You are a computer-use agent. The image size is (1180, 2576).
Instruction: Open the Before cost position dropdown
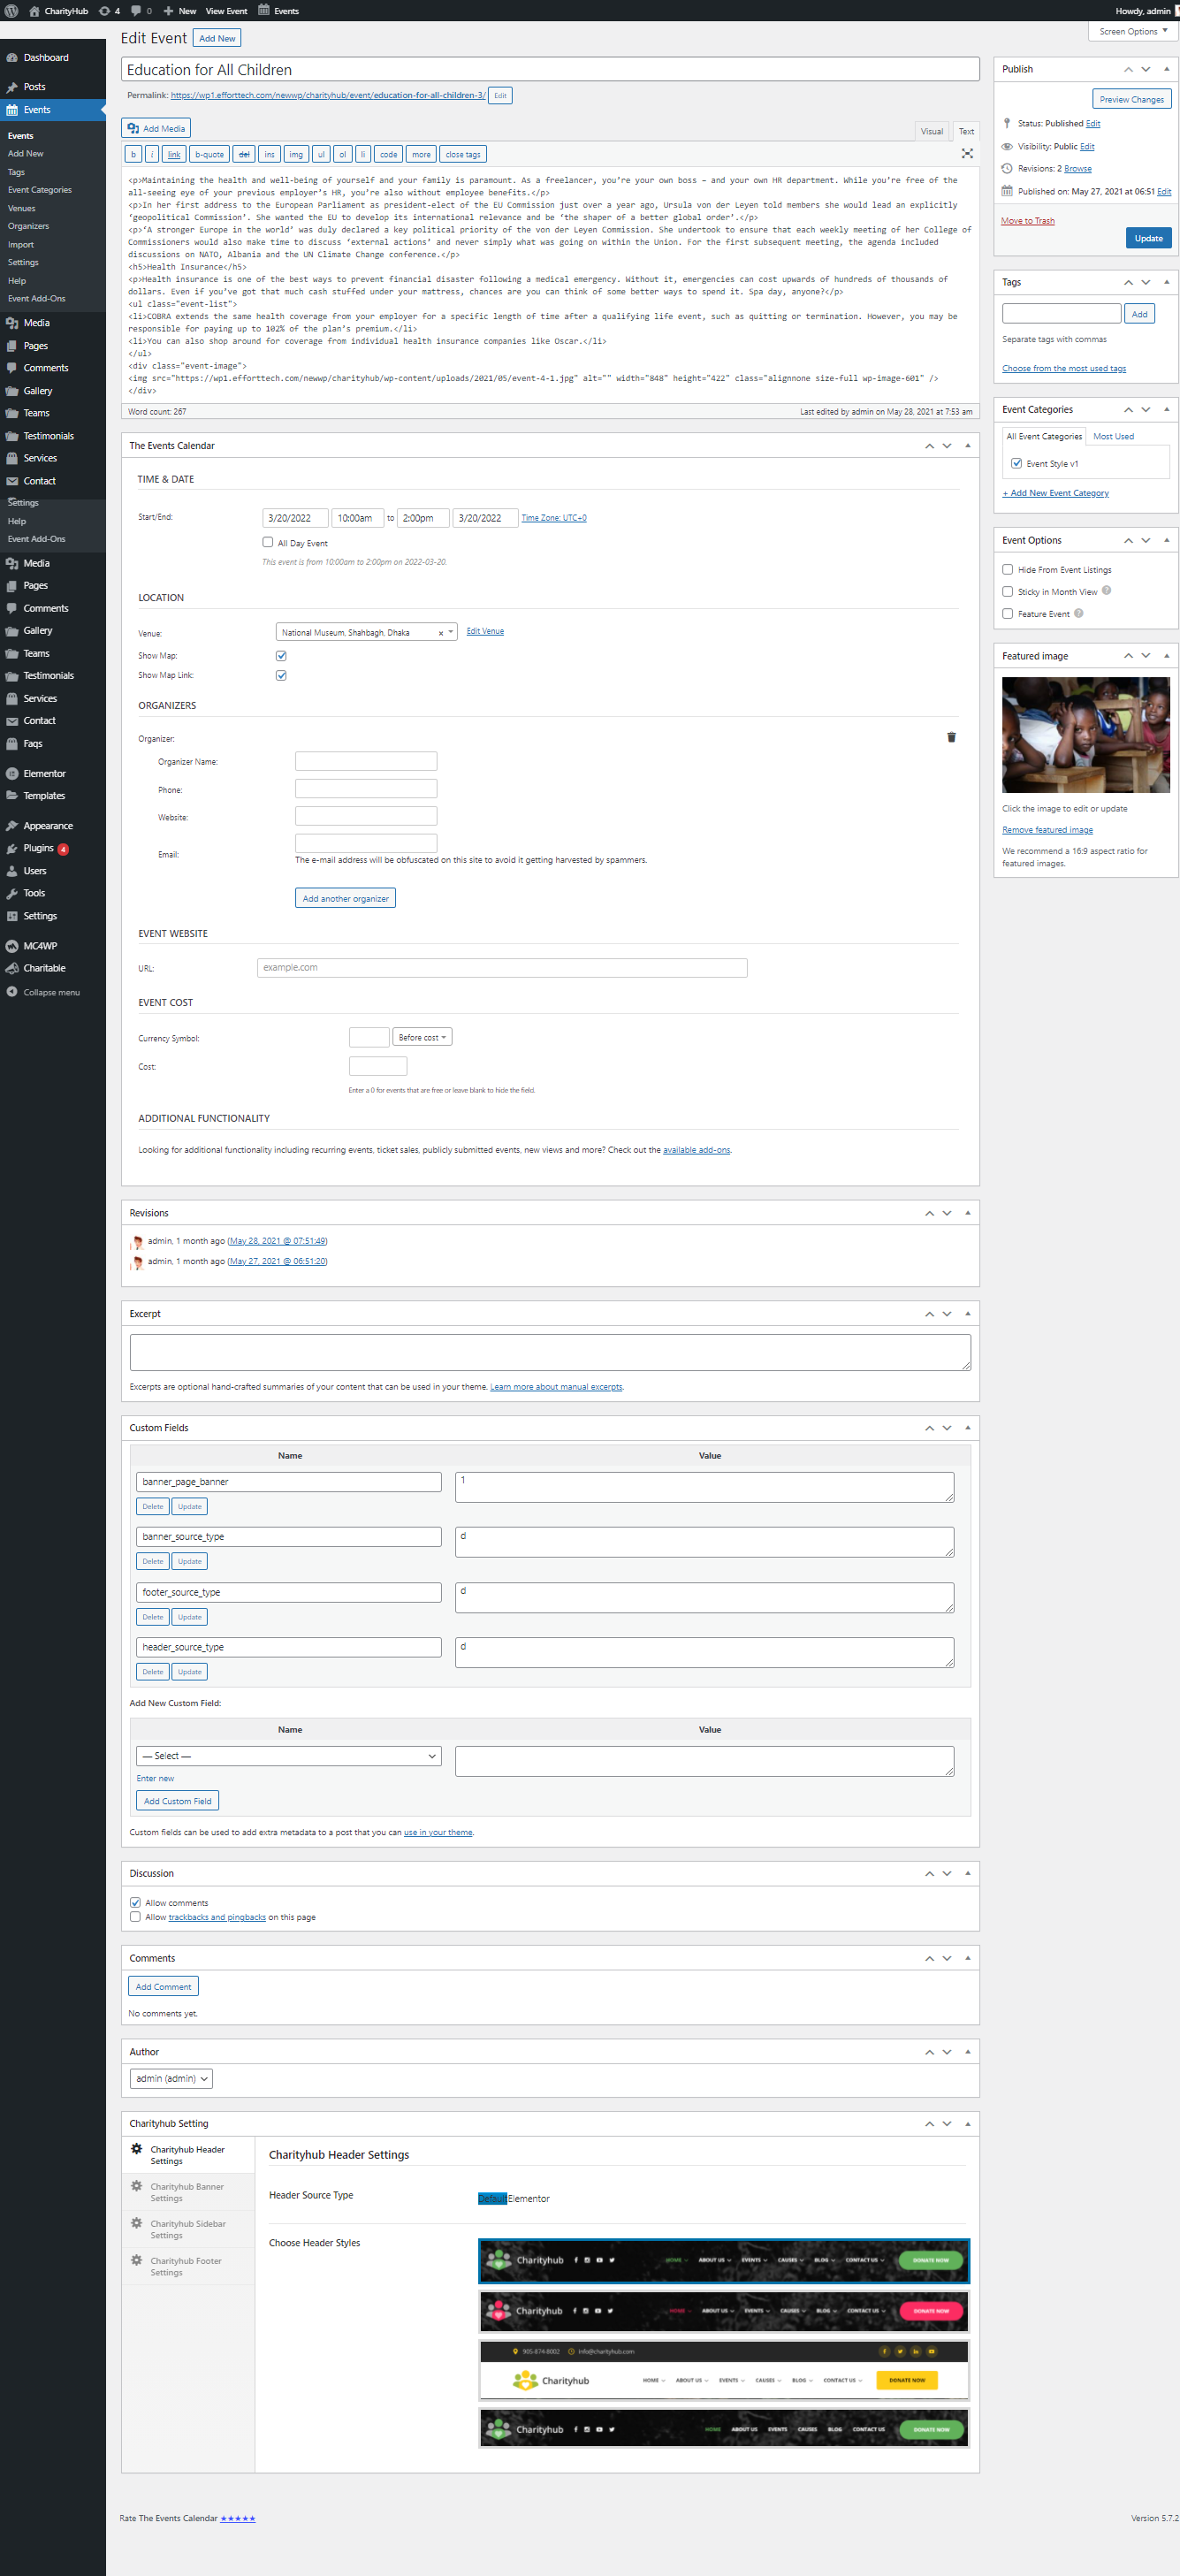coord(421,1037)
